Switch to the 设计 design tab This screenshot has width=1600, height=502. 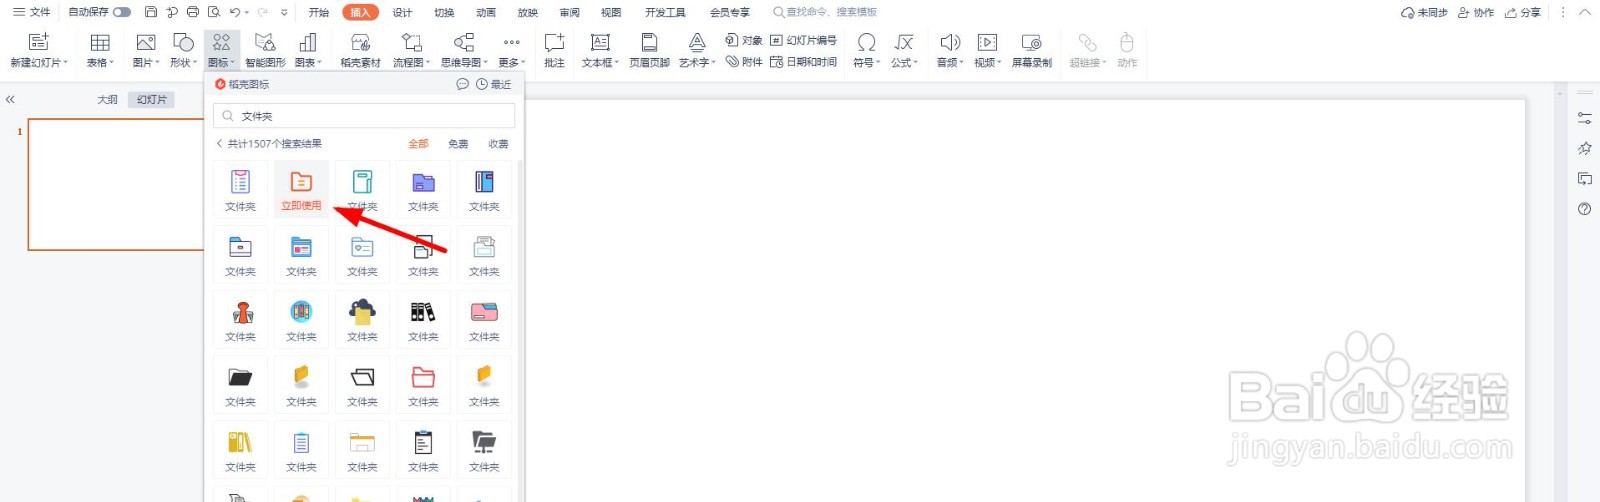tap(402, 12)
